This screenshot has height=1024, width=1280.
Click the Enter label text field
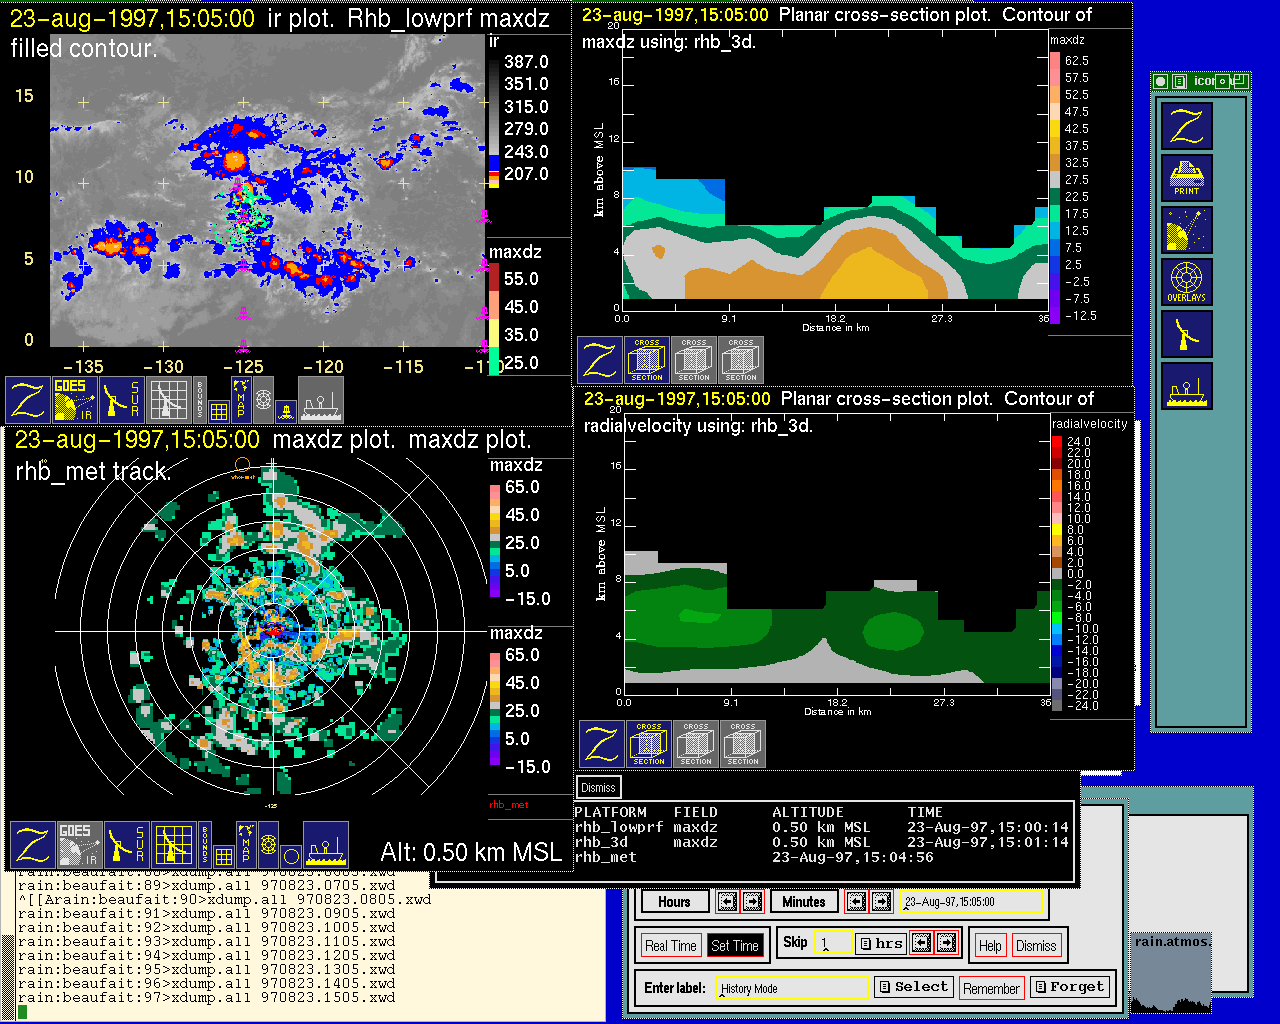point(792,988)
